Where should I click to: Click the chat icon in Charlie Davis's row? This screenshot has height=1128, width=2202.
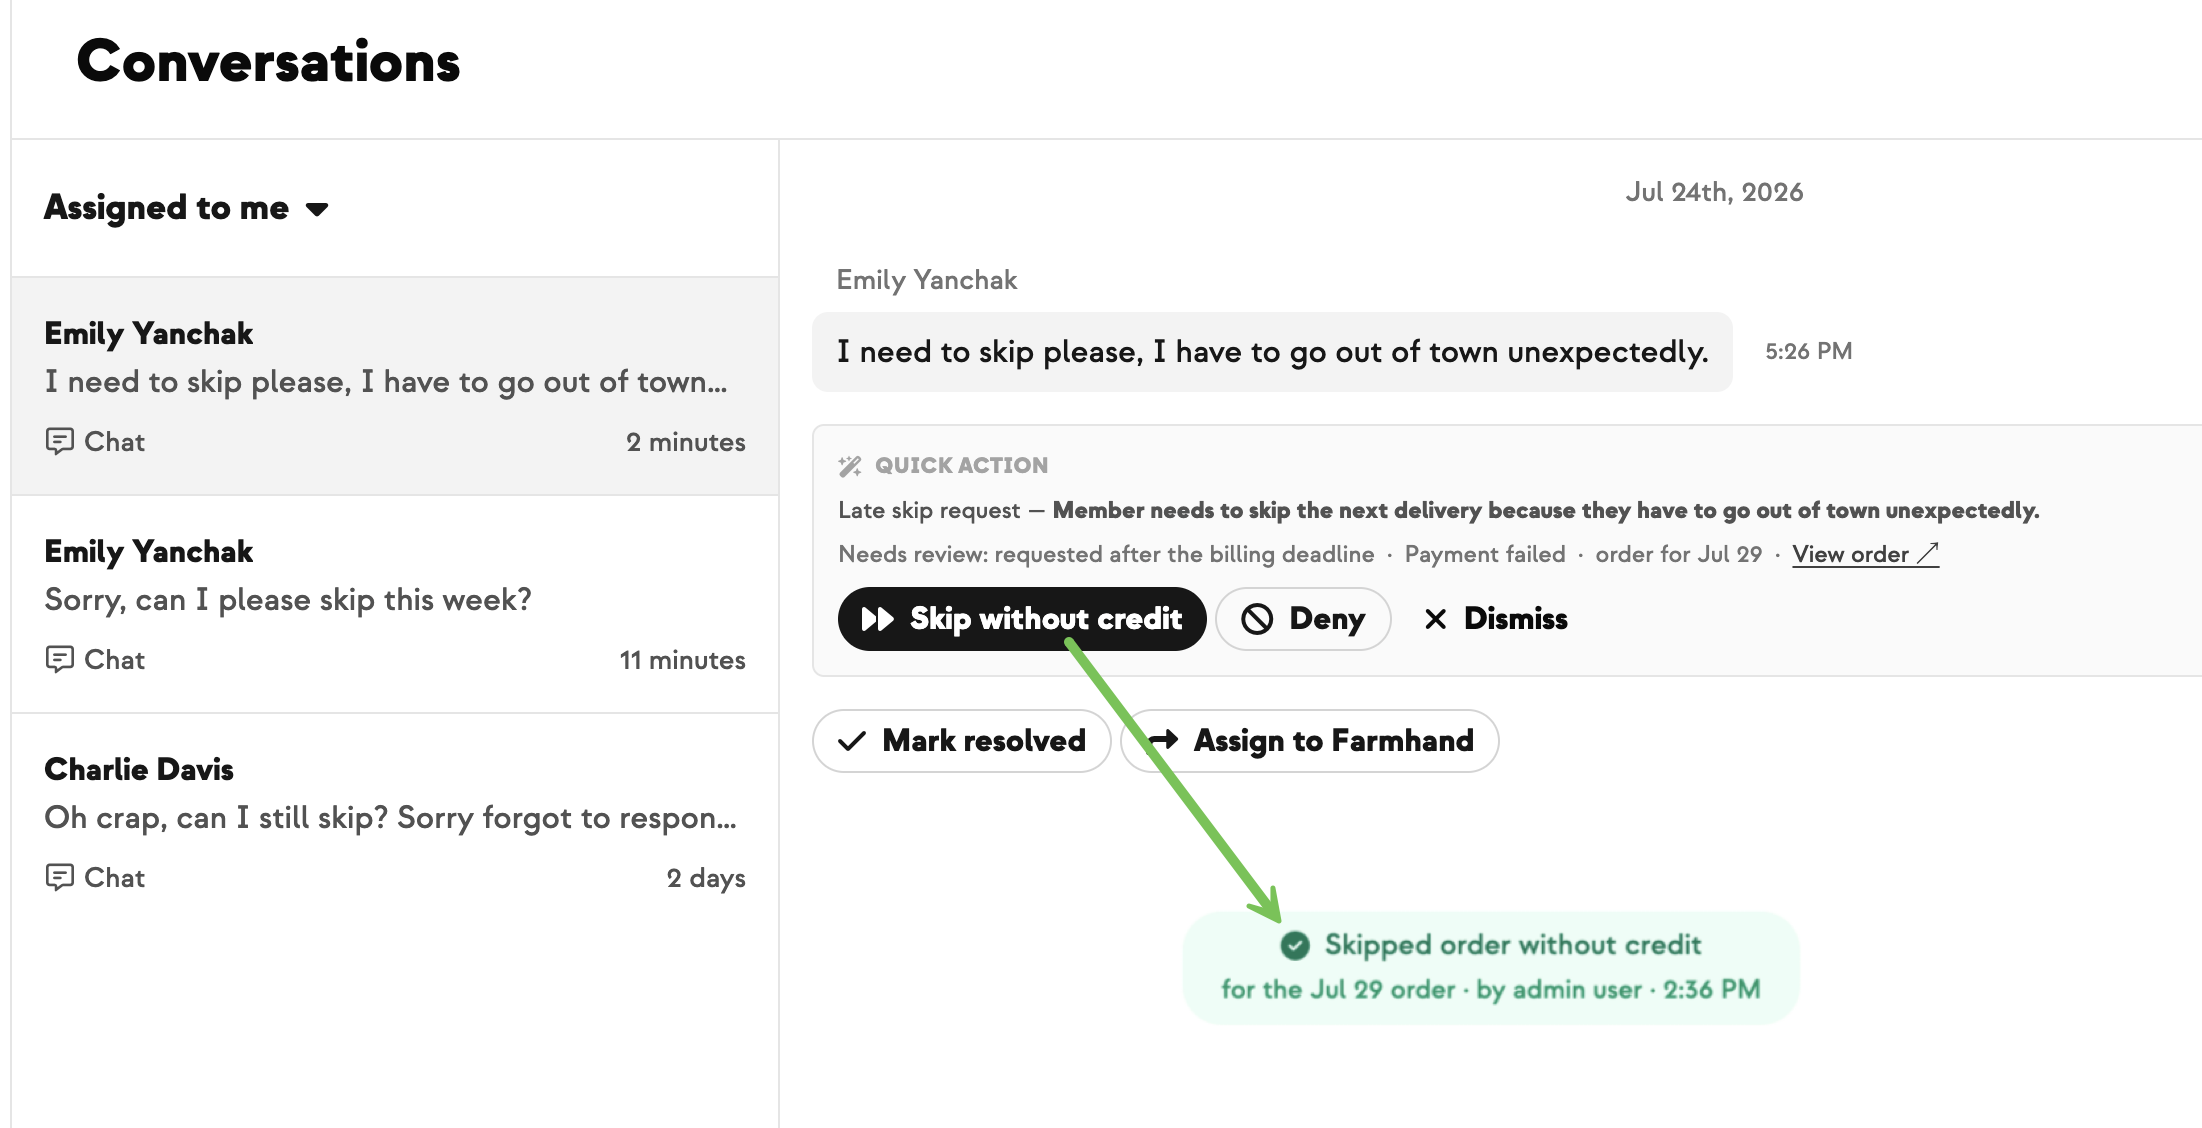[x=60, y=877]
